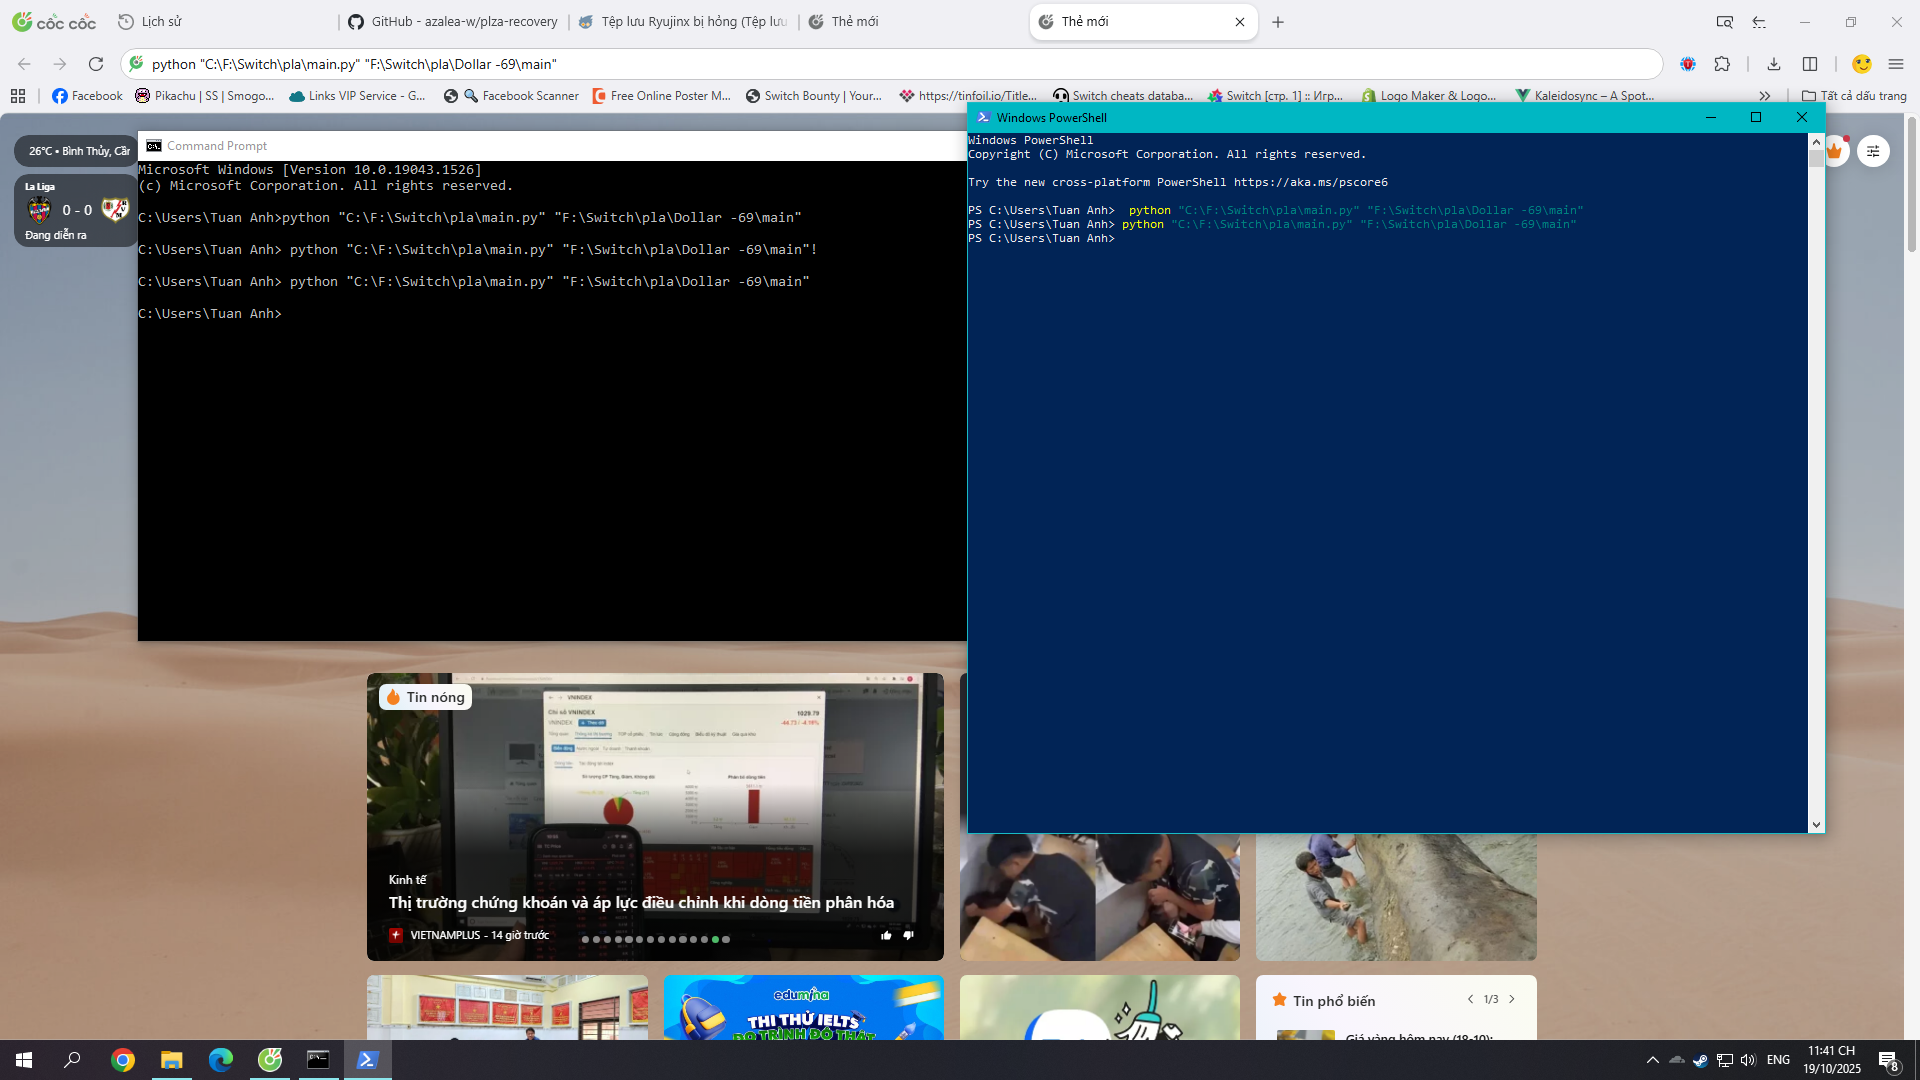Image resolution: width=1920 pixels, height=1080 pixels.
Task: Toggle the browser side panel icon
Action: tap(1810, 64)
